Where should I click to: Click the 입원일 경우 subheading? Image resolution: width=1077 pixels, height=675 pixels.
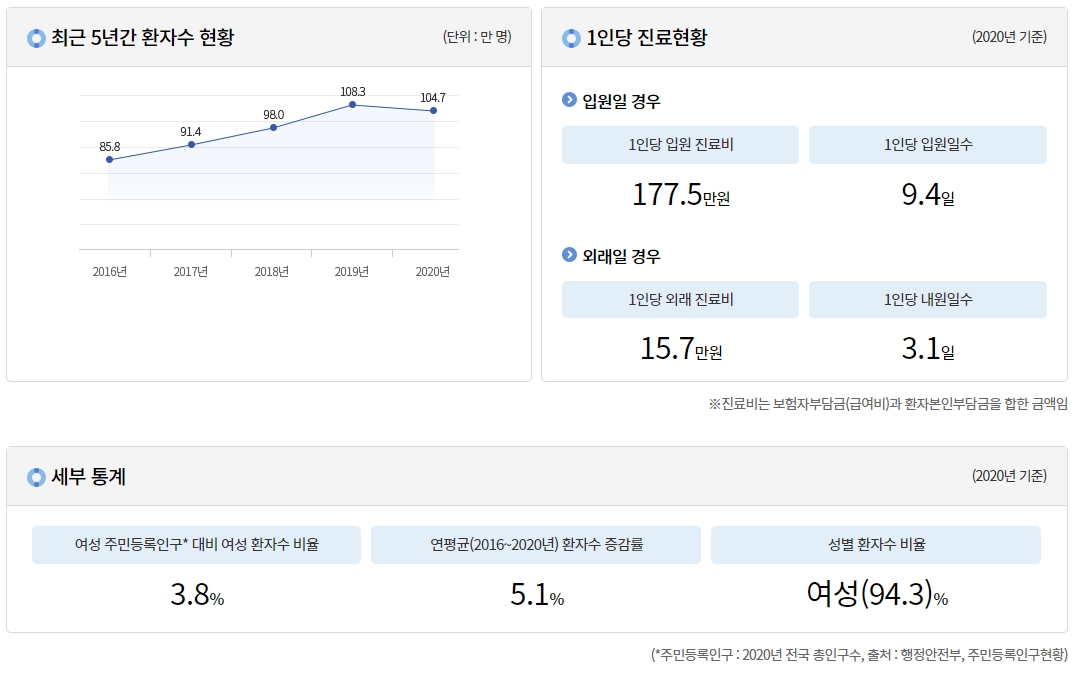click(621, 102)
